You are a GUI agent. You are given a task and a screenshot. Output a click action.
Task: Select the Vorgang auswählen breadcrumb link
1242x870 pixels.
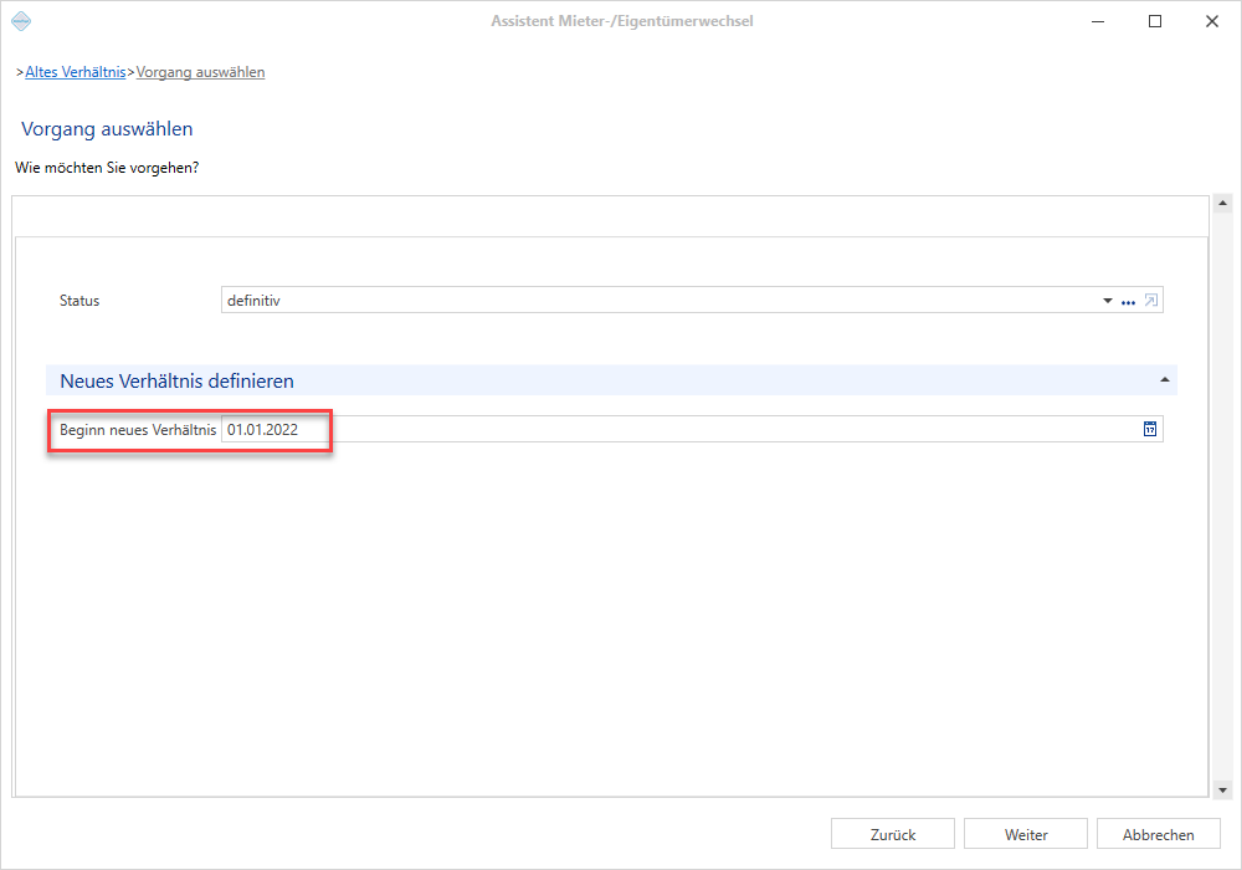[x=200, y=72]
